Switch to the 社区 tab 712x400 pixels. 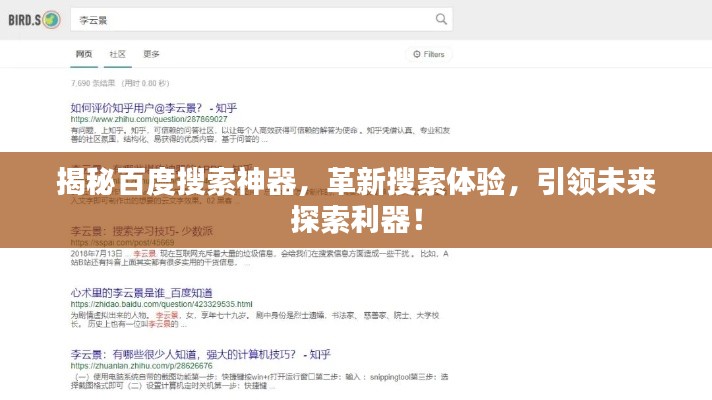[118, 54]
